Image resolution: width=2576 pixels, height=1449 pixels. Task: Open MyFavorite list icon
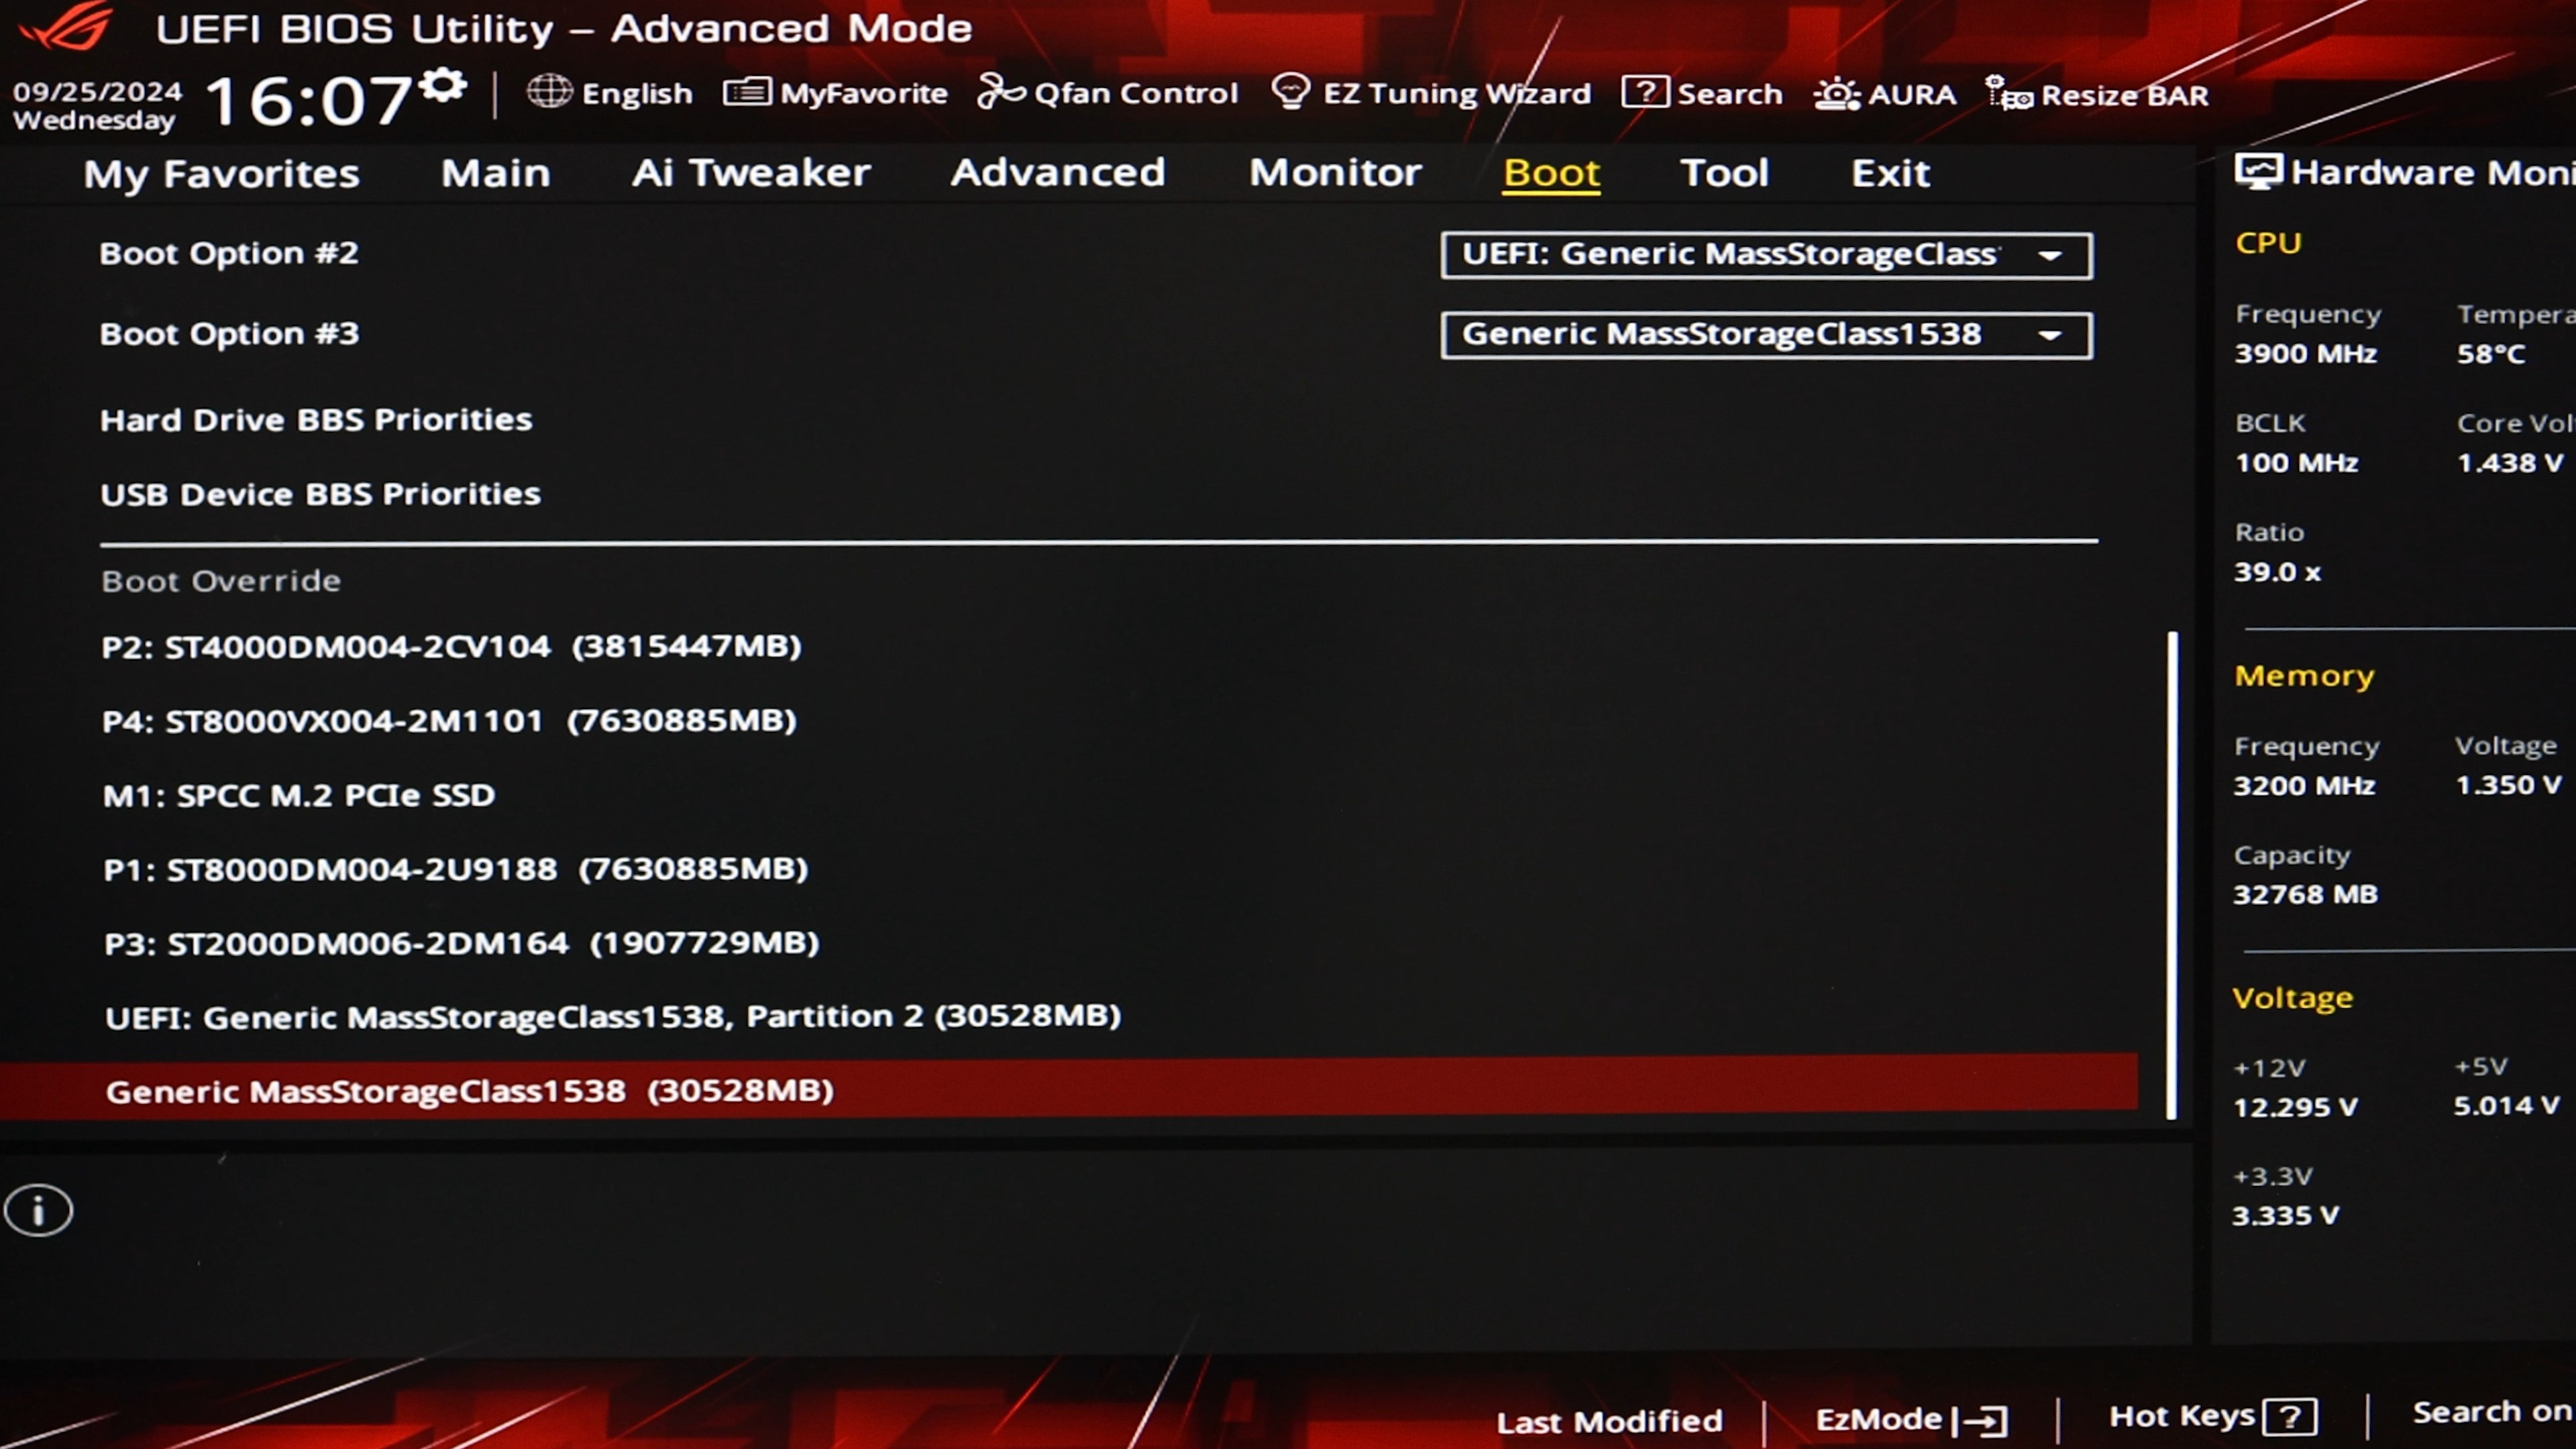click(x=747, y=93)
